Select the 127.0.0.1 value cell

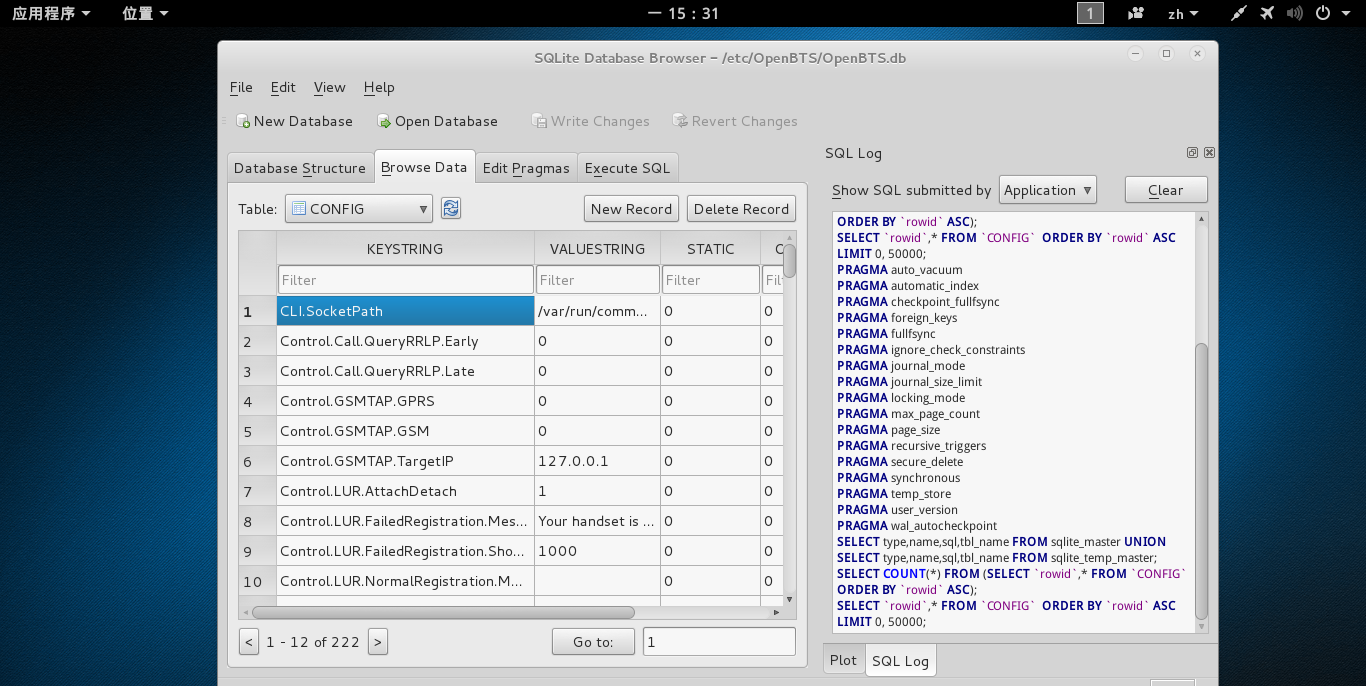[x=598, y=461]
